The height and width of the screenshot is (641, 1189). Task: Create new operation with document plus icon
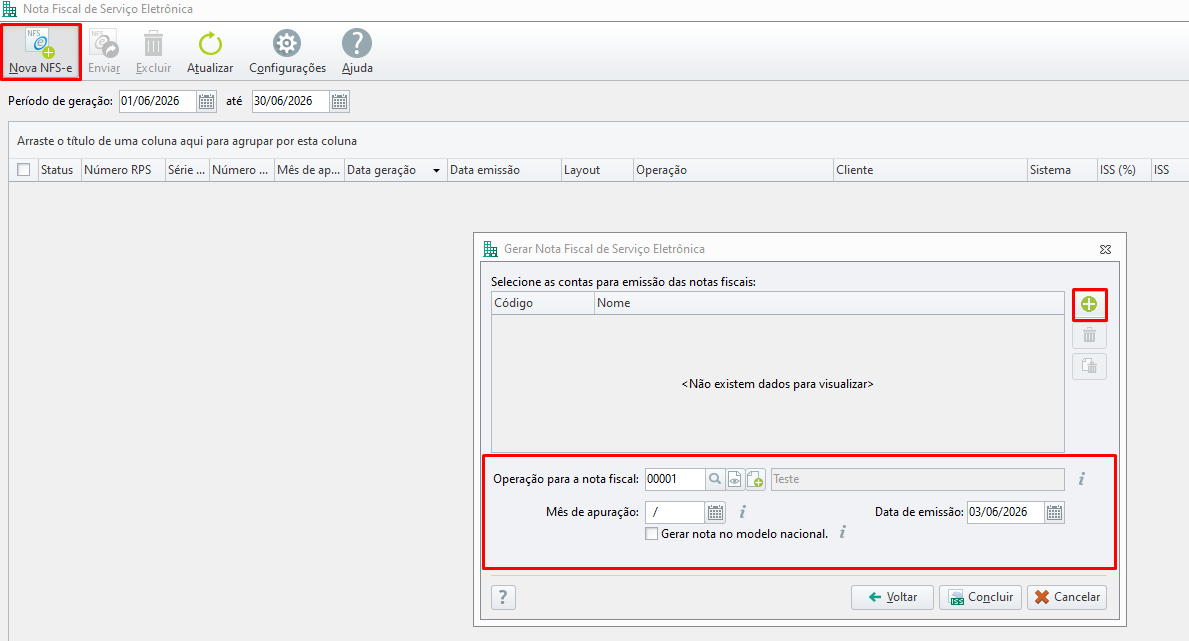755,479
